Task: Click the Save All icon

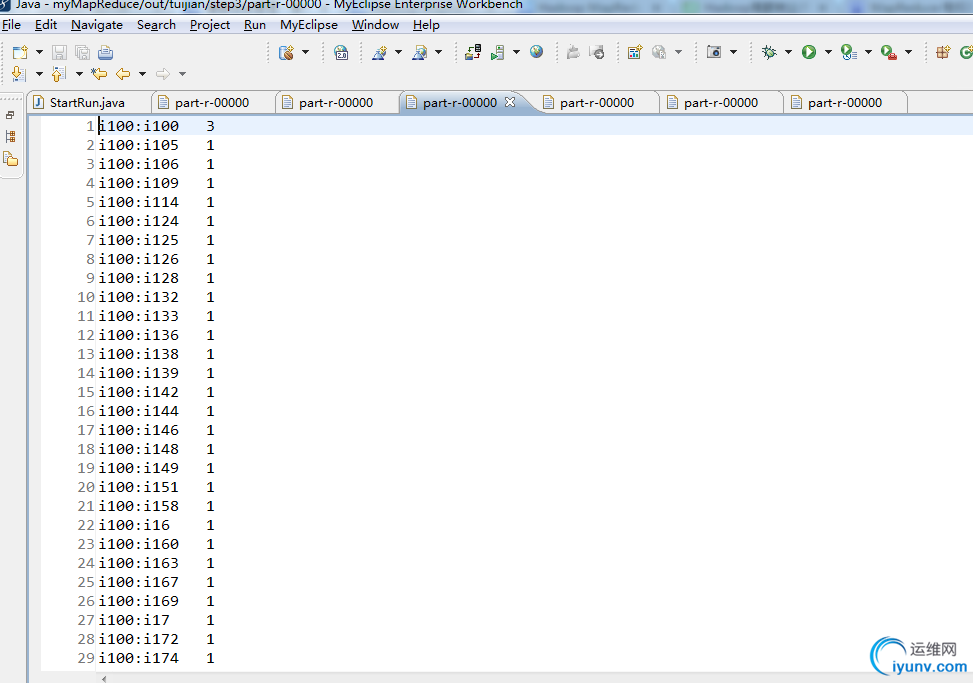Action: pos(82,52)
